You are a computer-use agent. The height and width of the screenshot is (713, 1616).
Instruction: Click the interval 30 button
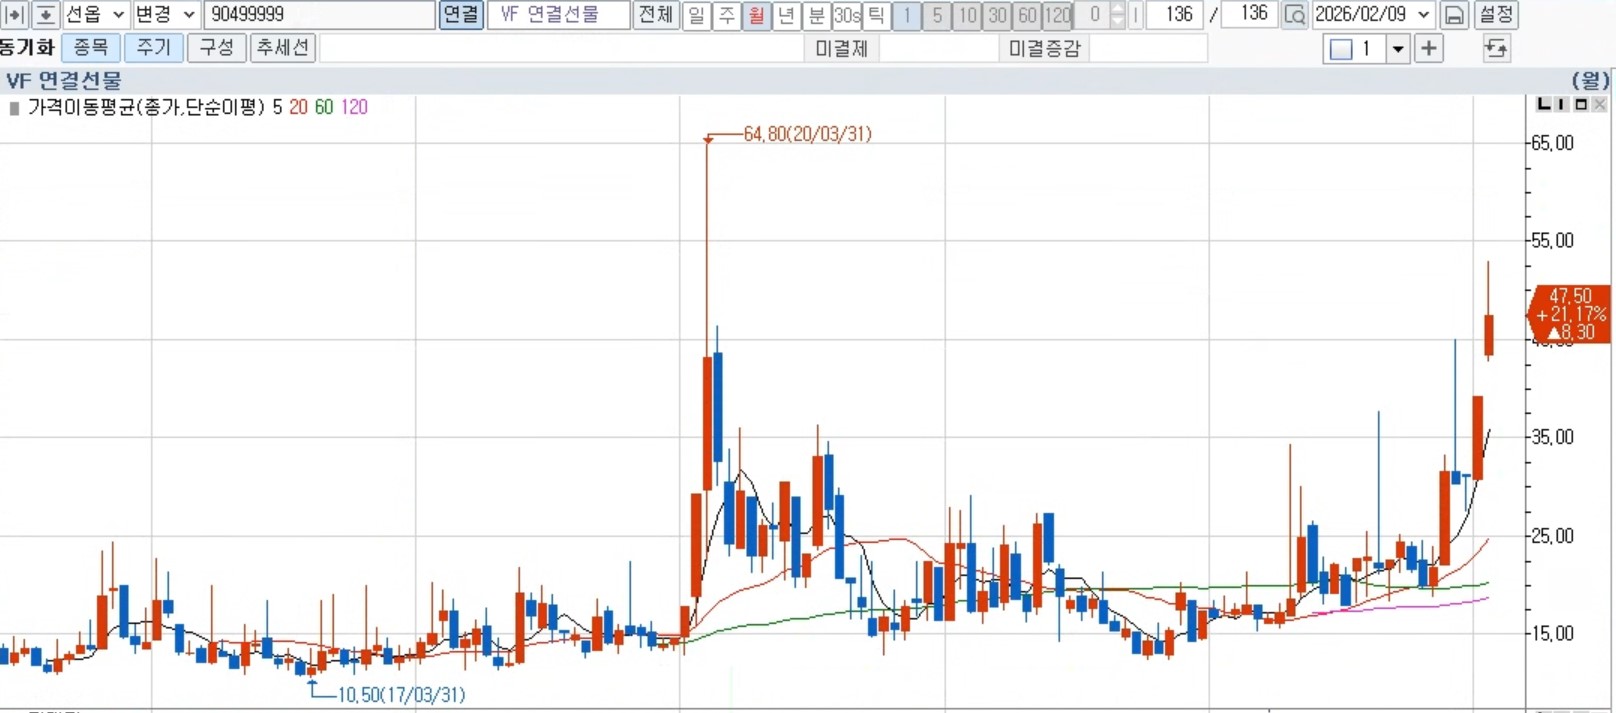click(x=997, y=15)
